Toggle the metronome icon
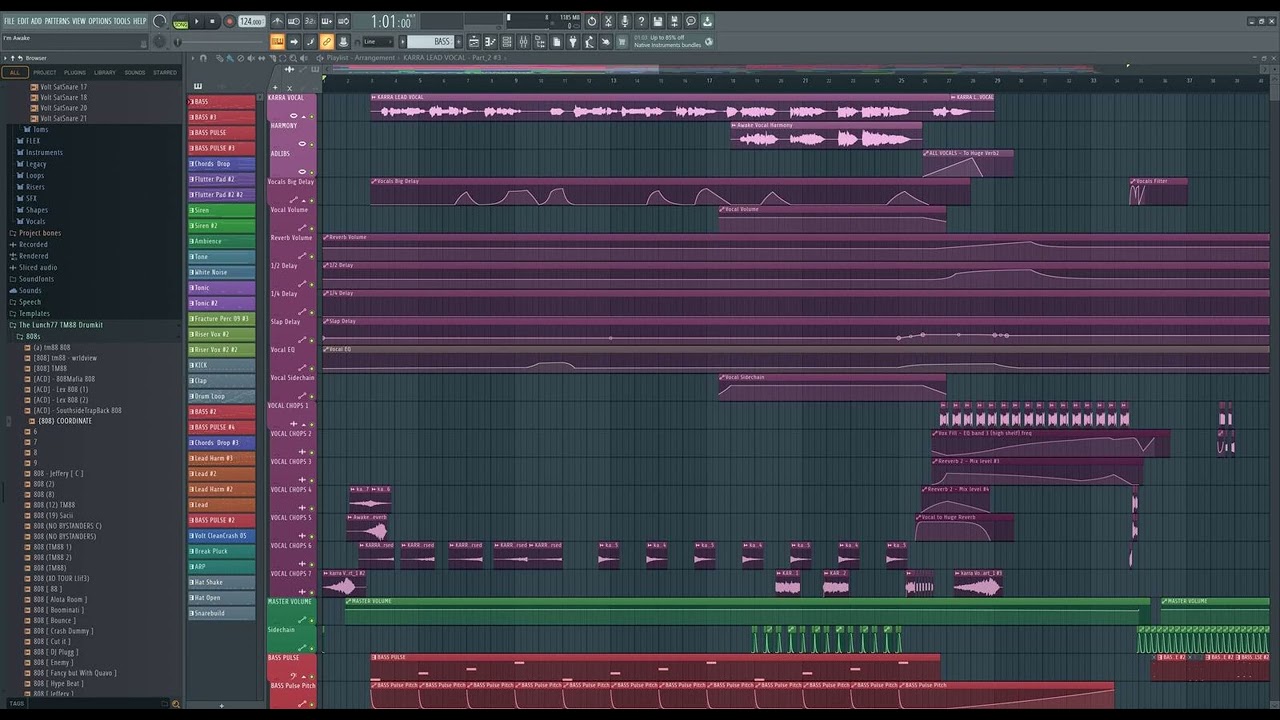The height and width of the screenshot is (720, 1280). click(x=278, y=21)
